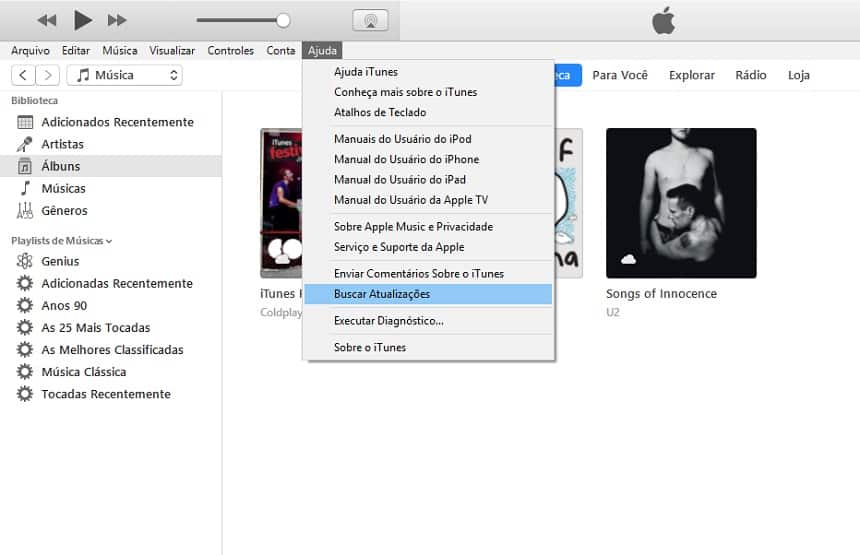Open the Música media type dropdown
The width and height of the screenshot is (860, 555).
tap(125, 75)
